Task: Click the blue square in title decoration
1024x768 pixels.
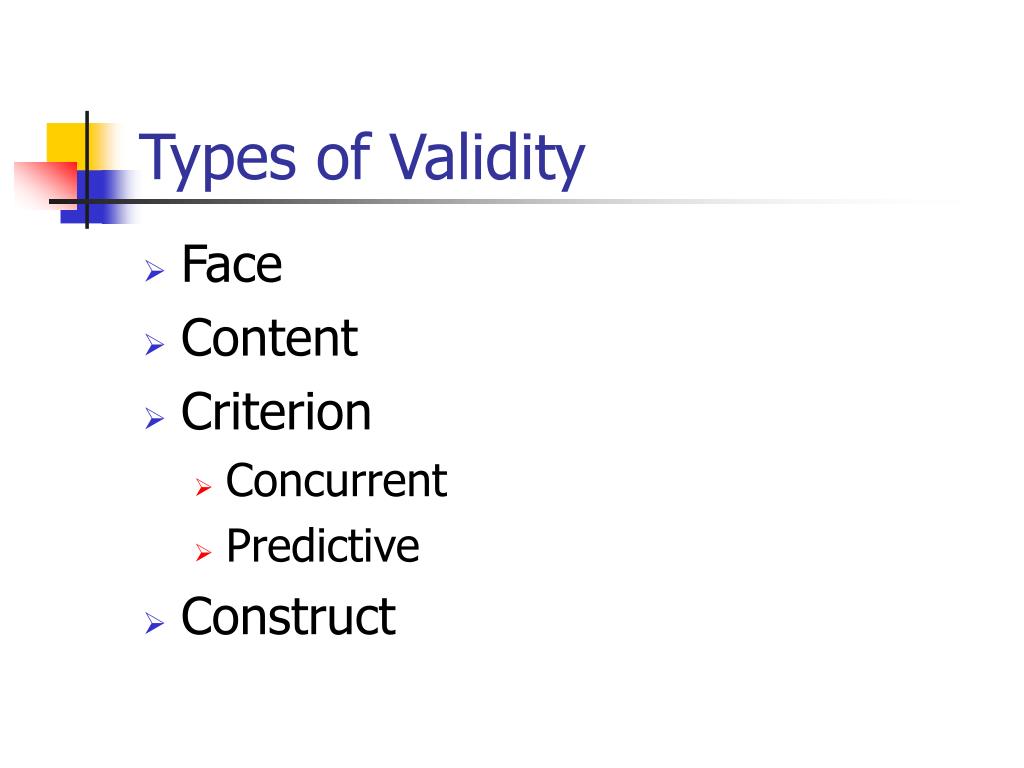Action: 98,197
